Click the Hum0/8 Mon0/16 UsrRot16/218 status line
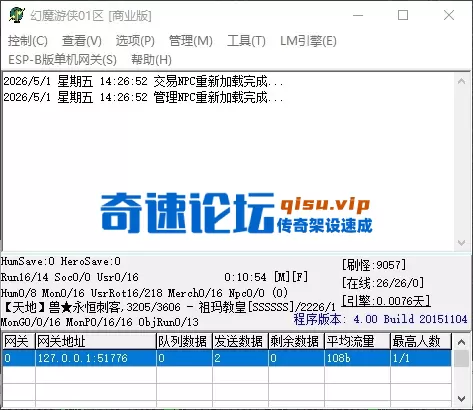Viewport: 473px width, 410px height. (144, 293)
